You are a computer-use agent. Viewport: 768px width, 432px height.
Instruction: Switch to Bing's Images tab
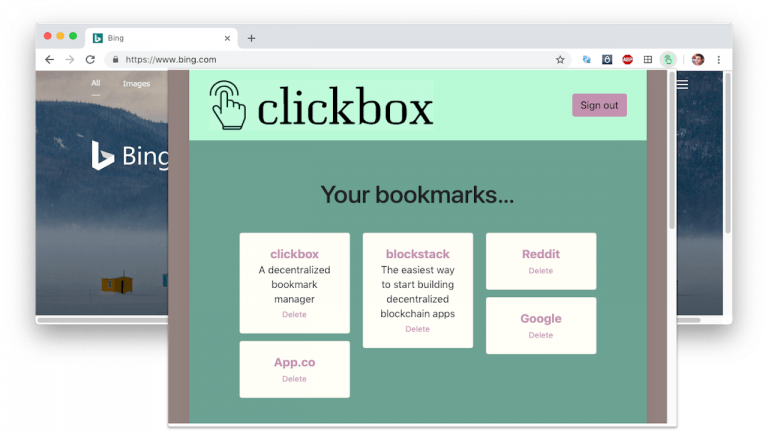(136, 84)
